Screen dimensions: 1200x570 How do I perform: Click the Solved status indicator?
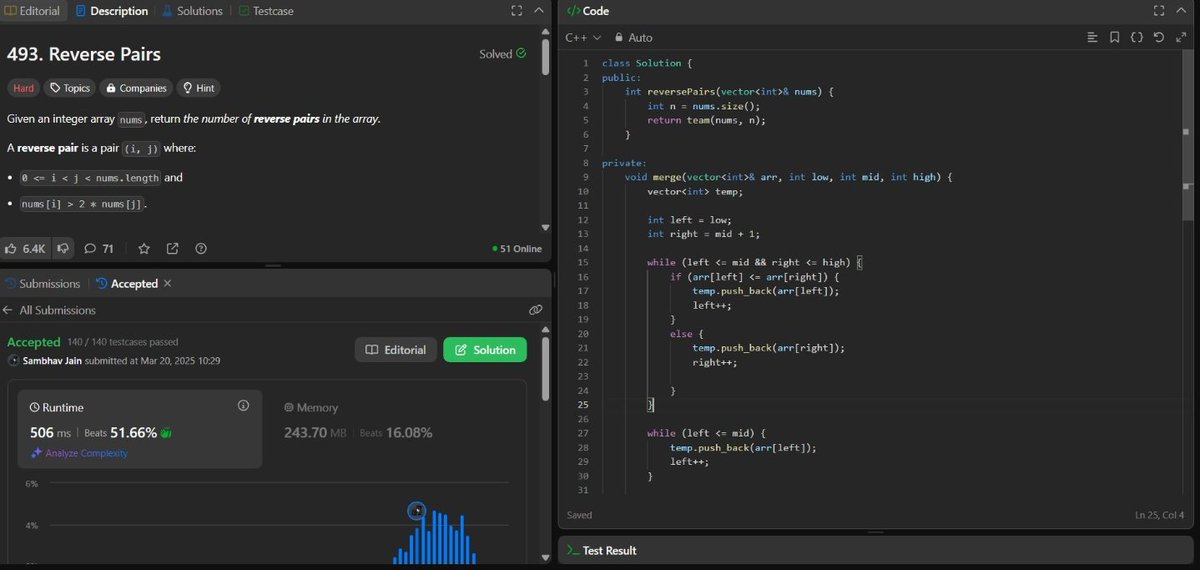click(502, 54)
